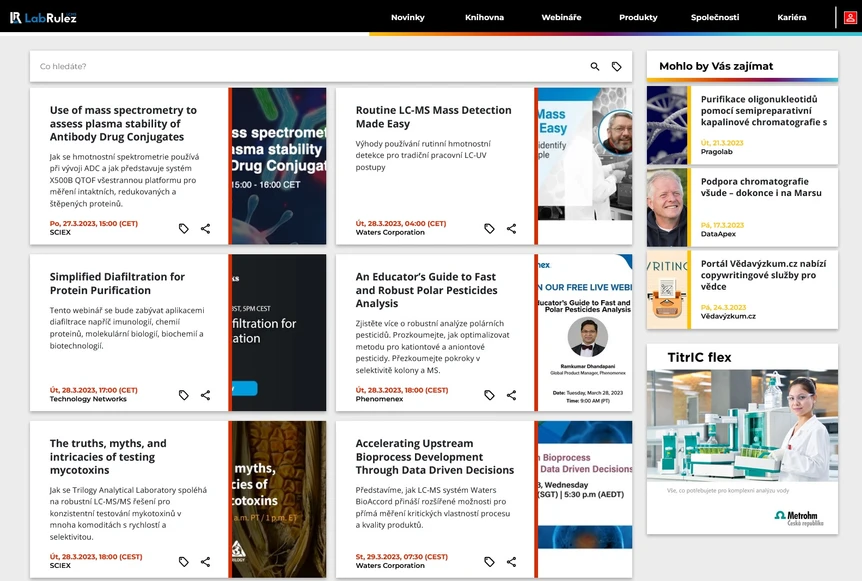Click date 'St, 29.3.2023, 07:30 (CEST)'
This screenshot has height=581, width=862.
pos(401,557)
